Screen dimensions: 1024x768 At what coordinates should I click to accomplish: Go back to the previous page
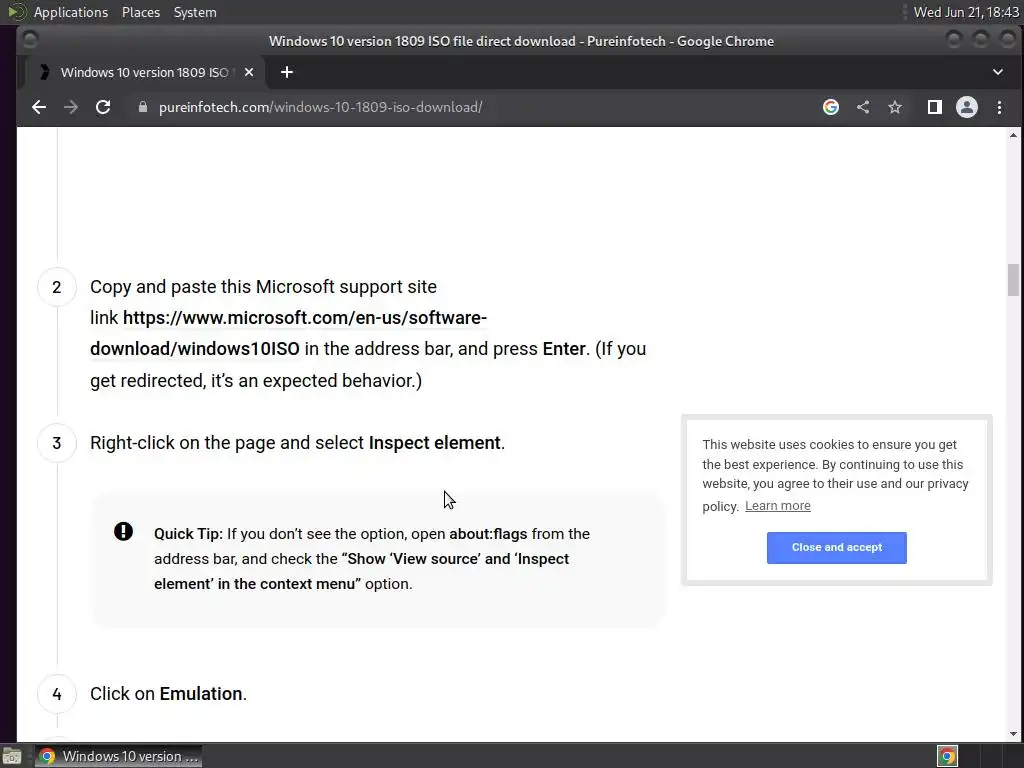(x=39, y=107)
